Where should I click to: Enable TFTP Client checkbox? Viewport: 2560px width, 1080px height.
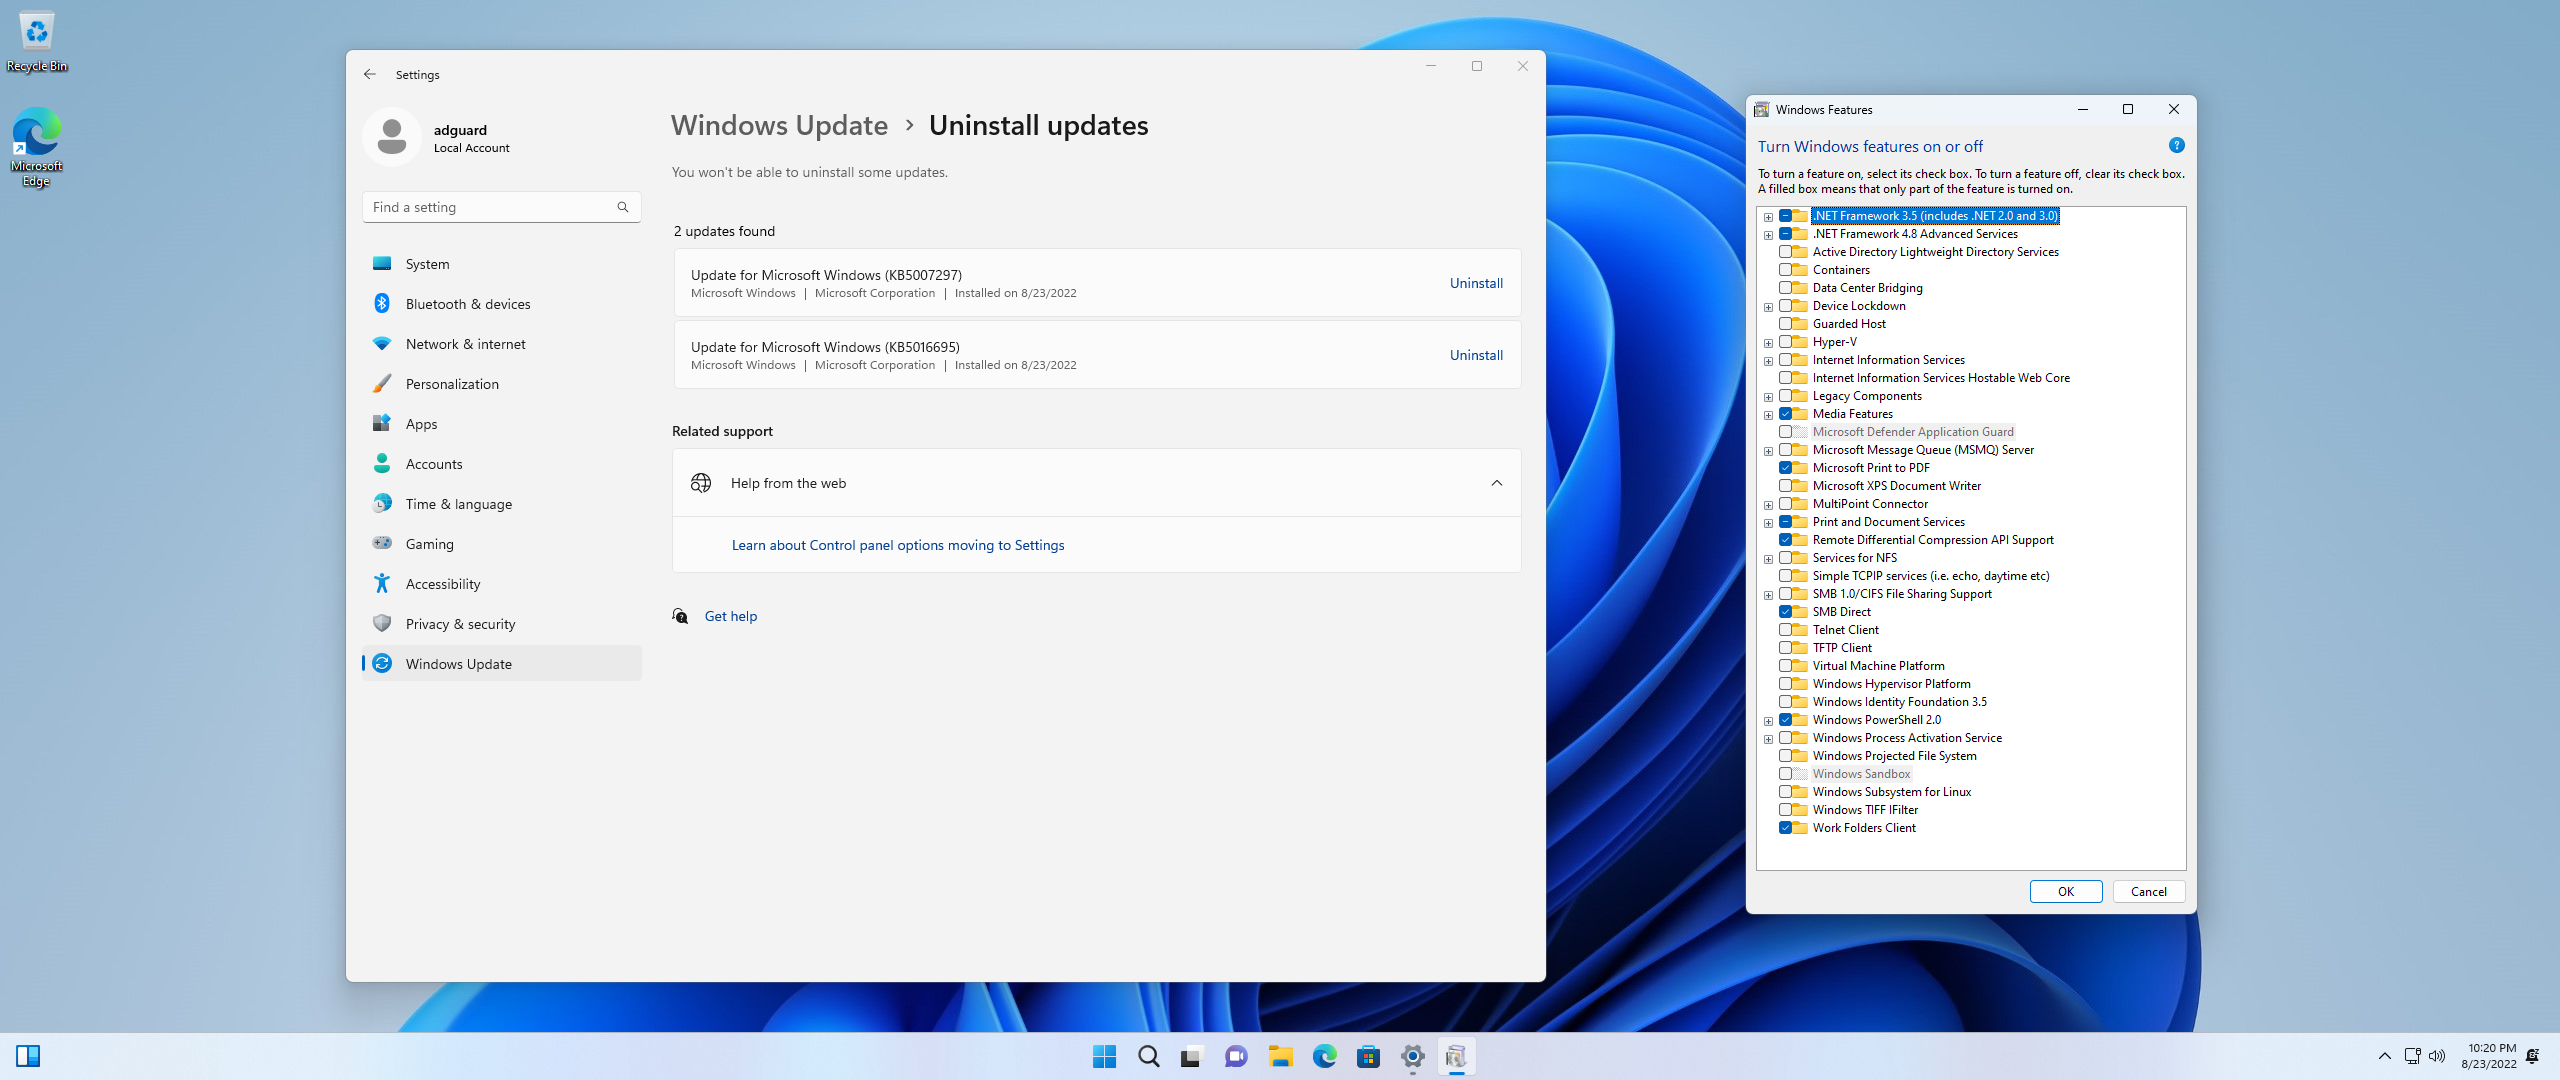pyautogui.click(x=1785, y=648)
